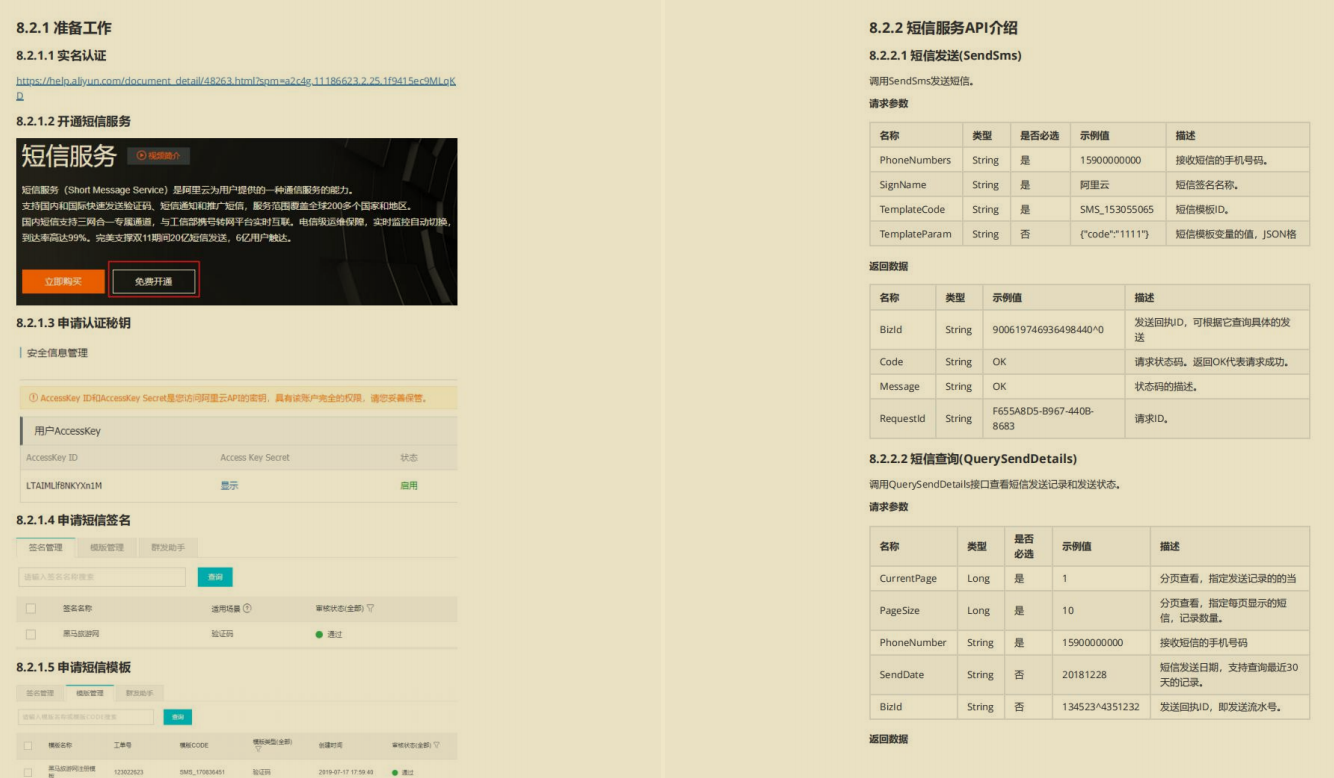The image size is (1334, 778).
Task: Click heading 8.2.2 短信服务API介绍
Action: 943,27
